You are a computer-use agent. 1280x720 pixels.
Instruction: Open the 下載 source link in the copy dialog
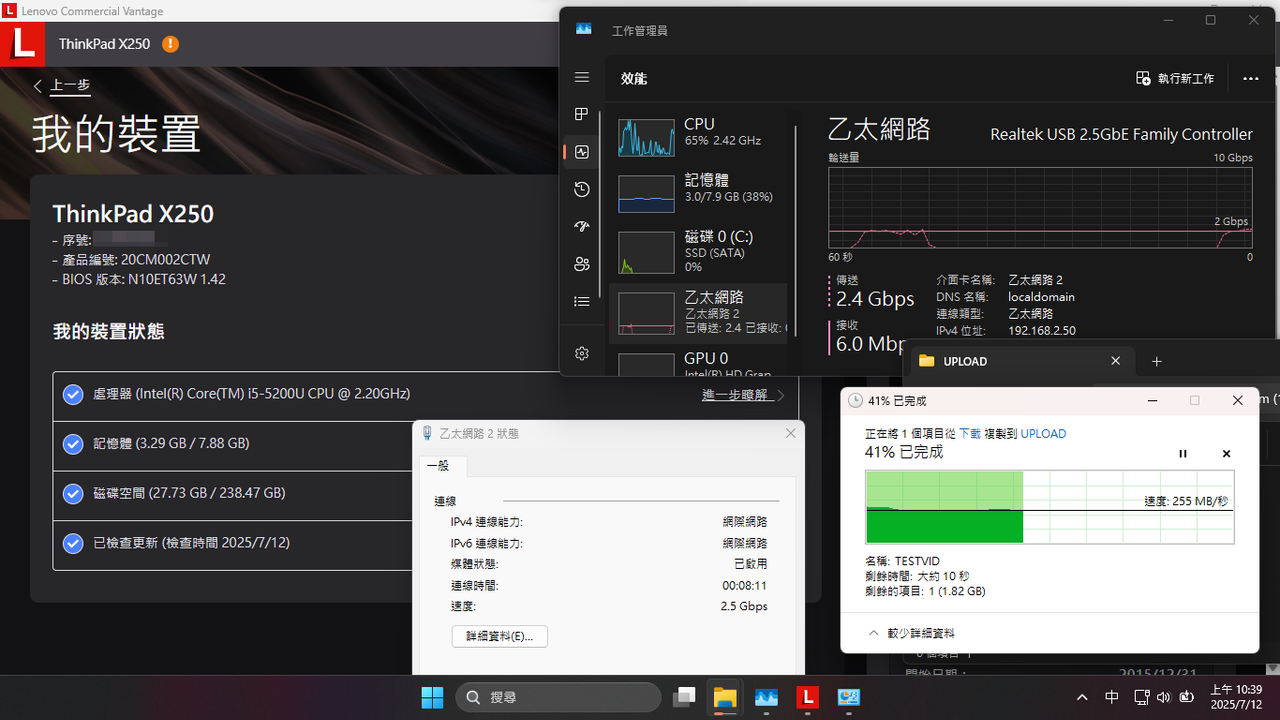coord(970,434)
